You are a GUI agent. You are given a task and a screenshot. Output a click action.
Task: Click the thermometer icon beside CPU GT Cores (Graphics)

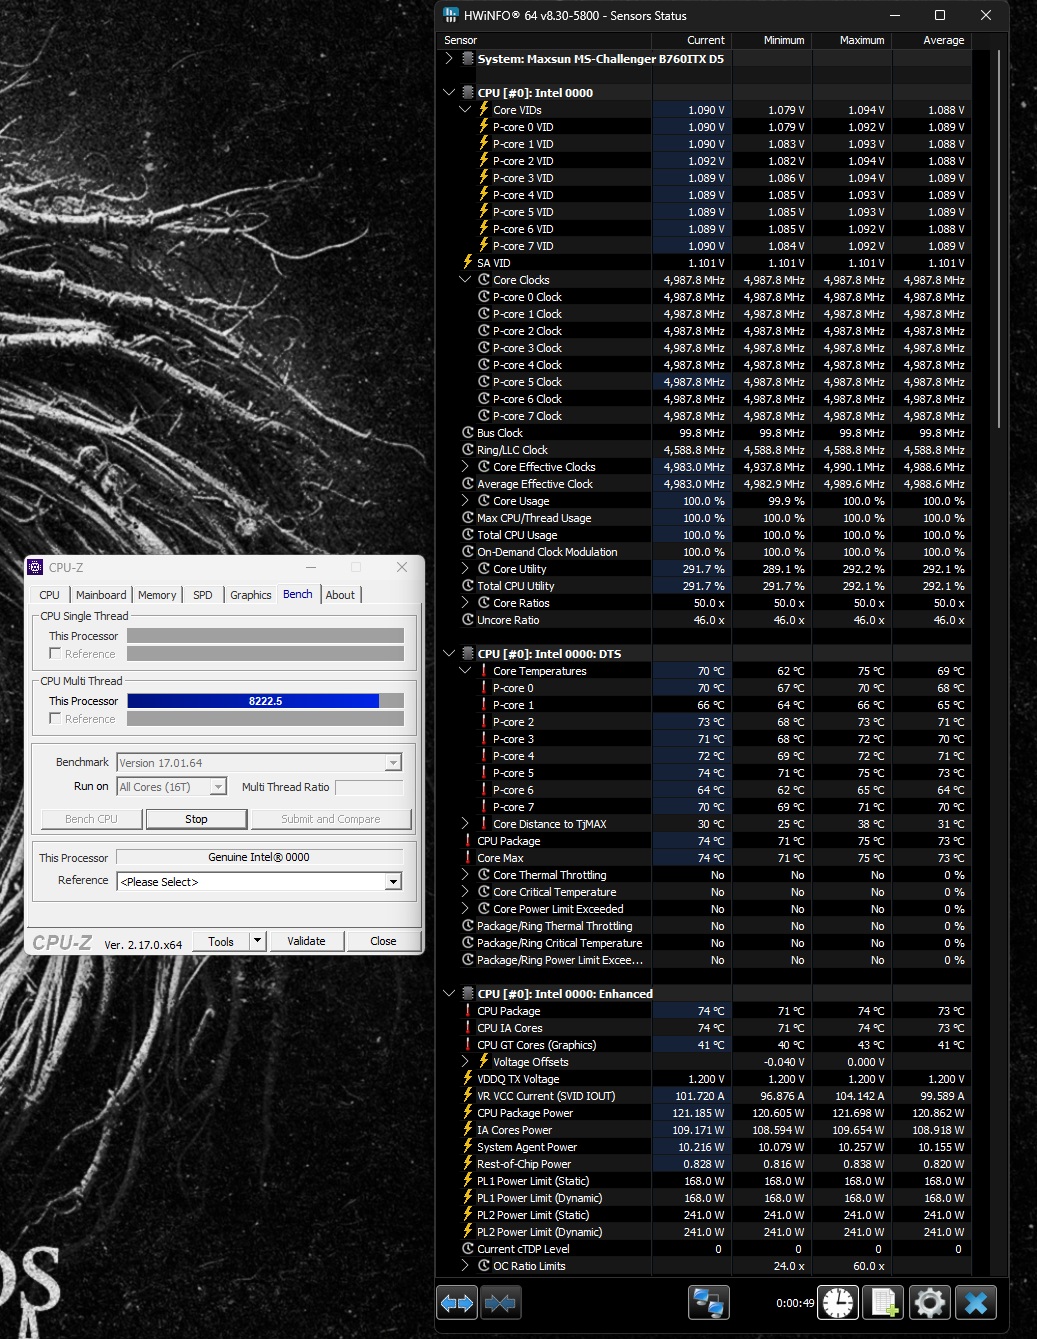pyautogui.click(x=468, y=1045)
